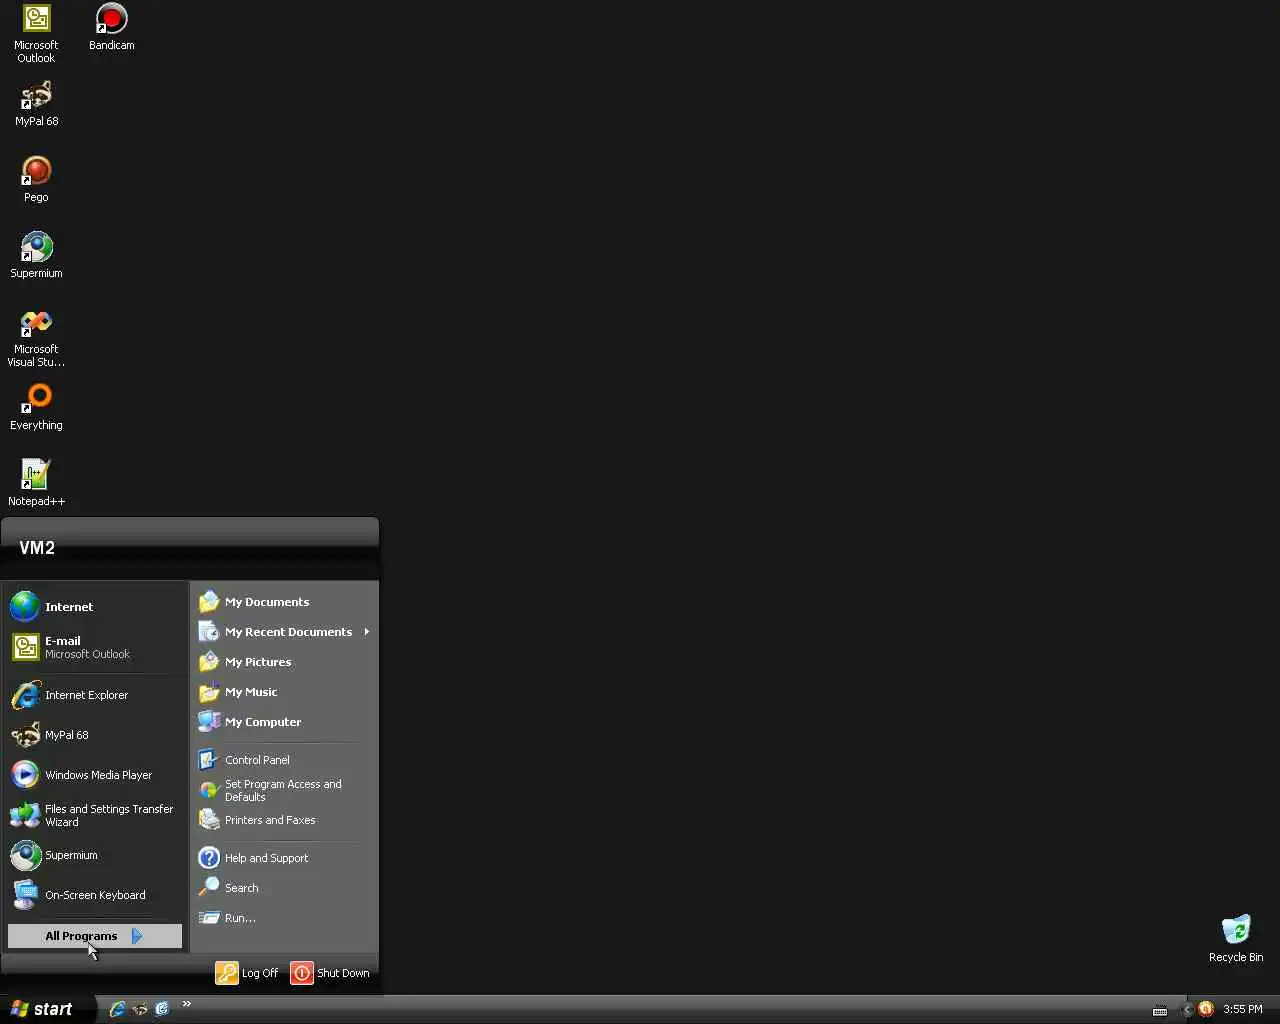This screenshot has width=1280, height=1024.
Task: Select the Microsoft Visual Studio desktop shortcut
Action: 36,338
